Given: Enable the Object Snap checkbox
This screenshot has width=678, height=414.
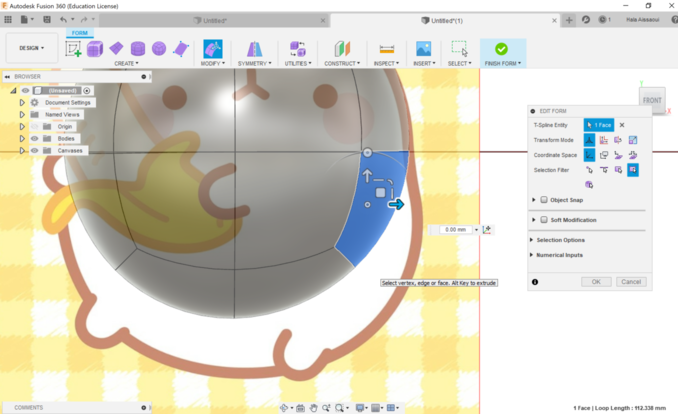Looking at the screenshot, I should tap(544, 200).
